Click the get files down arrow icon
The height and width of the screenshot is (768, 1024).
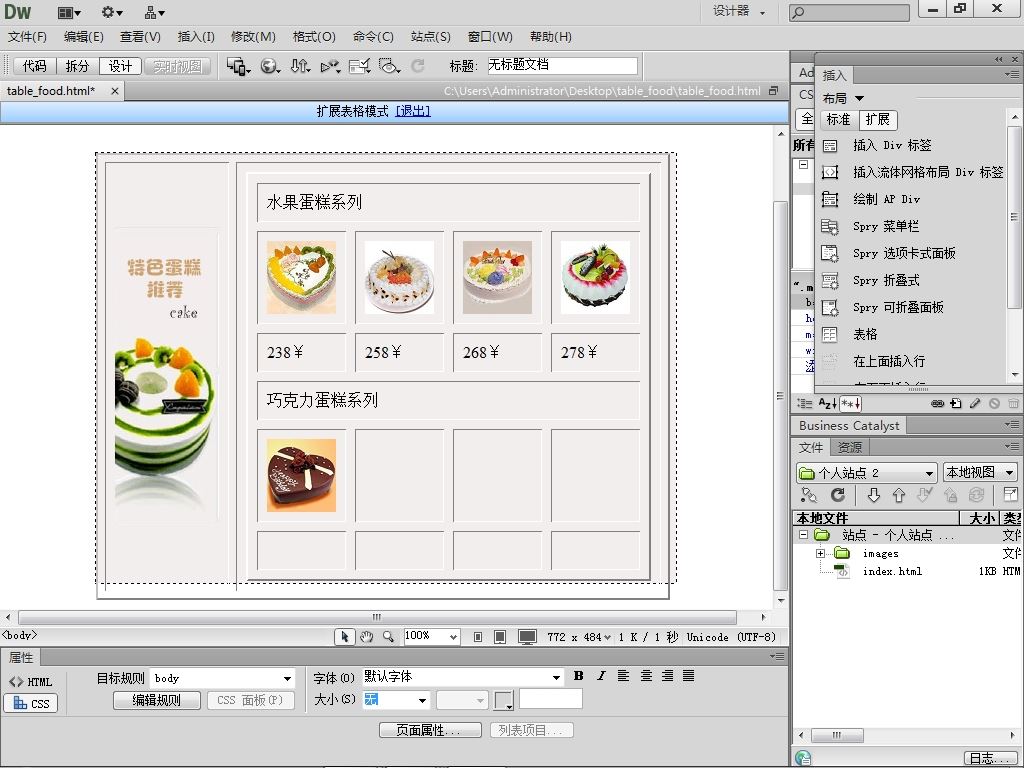[873, 495]
